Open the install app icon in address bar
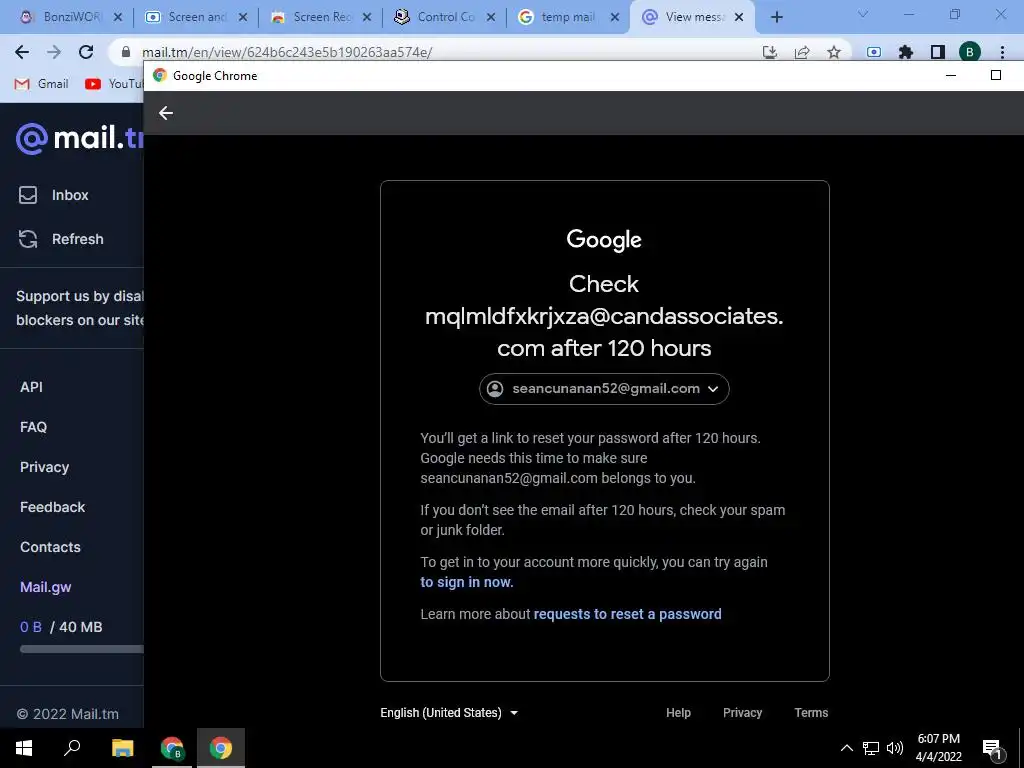1024x768 pixels. click(770, 52)
